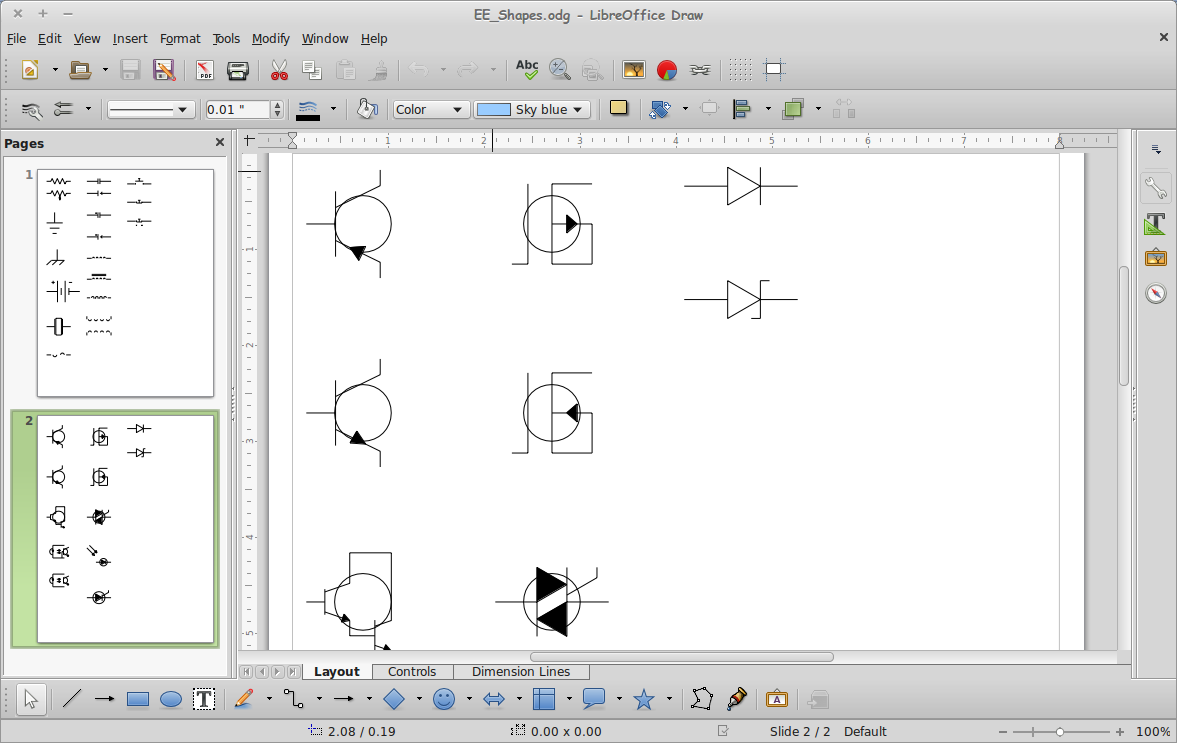
Task: Click the New document icon
Action: [x=30, y=70]
